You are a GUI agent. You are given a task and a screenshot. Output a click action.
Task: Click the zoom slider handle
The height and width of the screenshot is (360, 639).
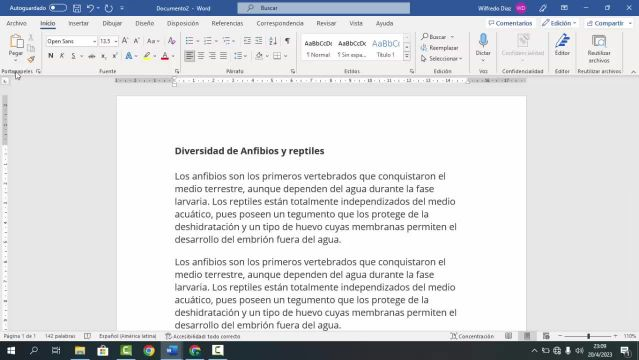pyautogui.click(x=588, y=336)
